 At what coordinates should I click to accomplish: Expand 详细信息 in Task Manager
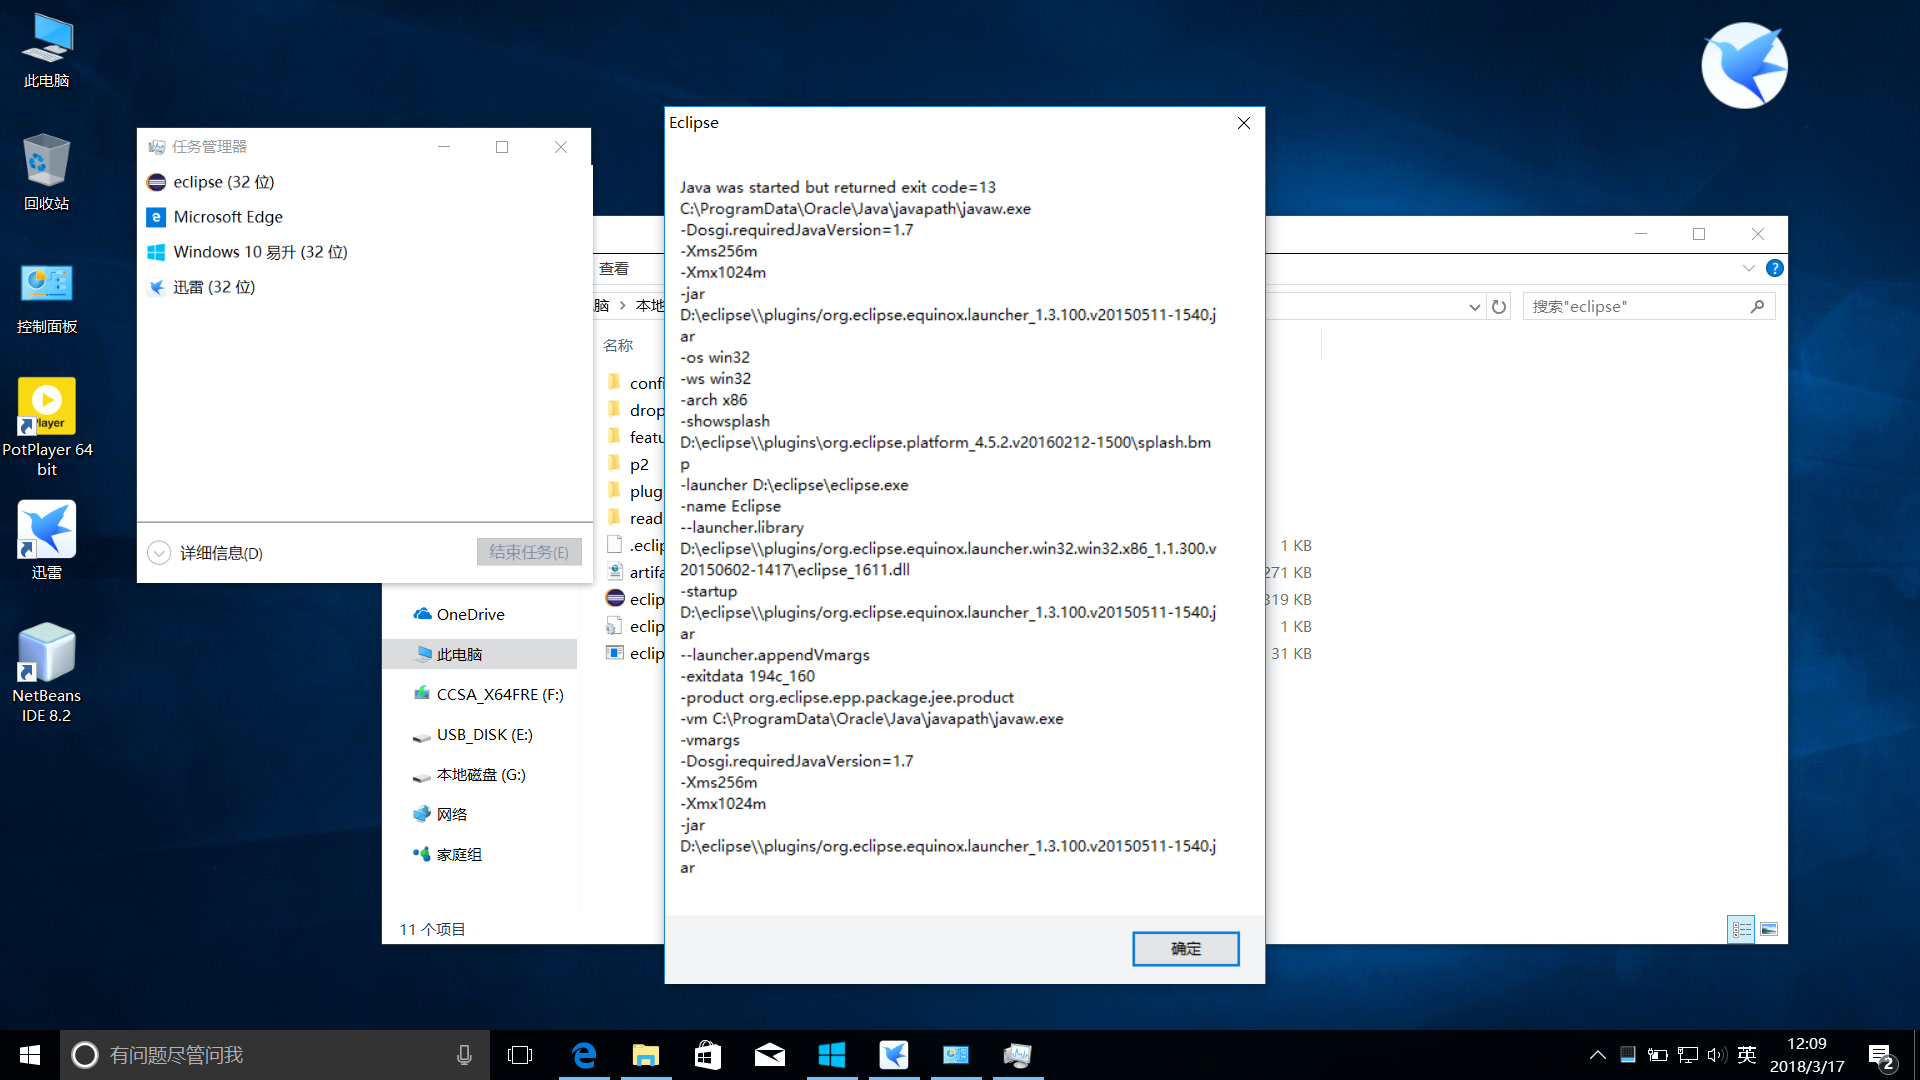click(205, 553)
